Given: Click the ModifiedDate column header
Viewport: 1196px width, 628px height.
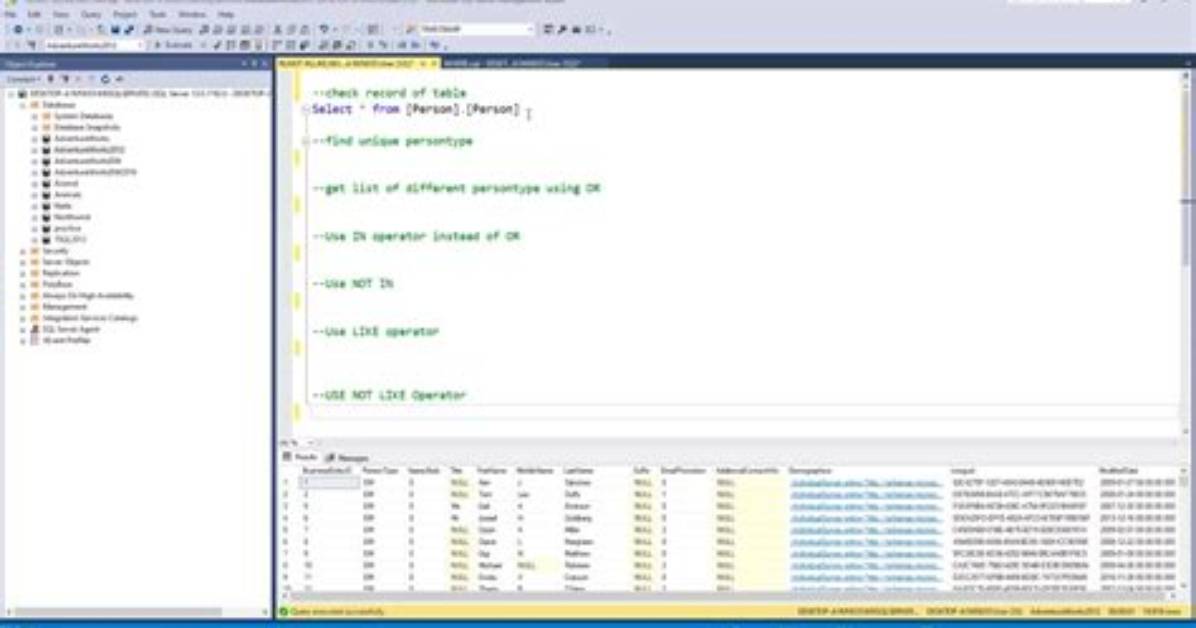Looking at the screenshot, I should click(1118, 471).
